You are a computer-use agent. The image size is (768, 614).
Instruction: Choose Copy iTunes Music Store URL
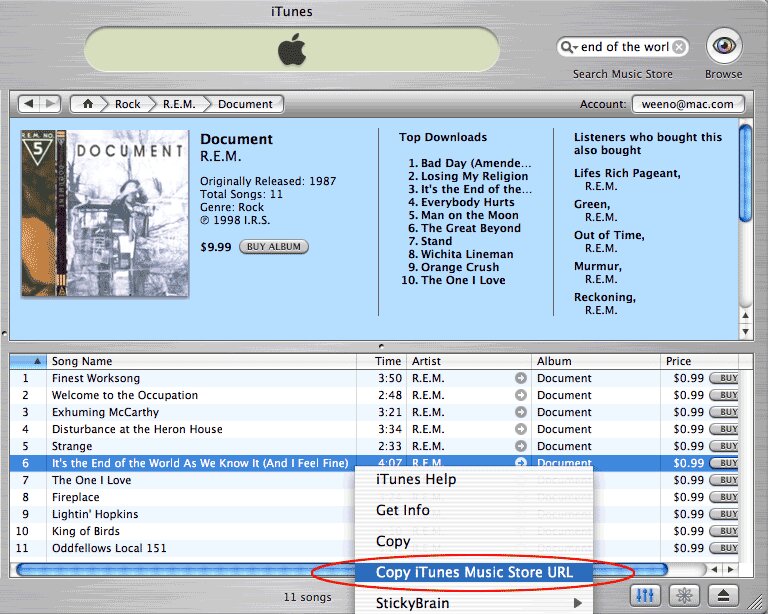point(474,572)
